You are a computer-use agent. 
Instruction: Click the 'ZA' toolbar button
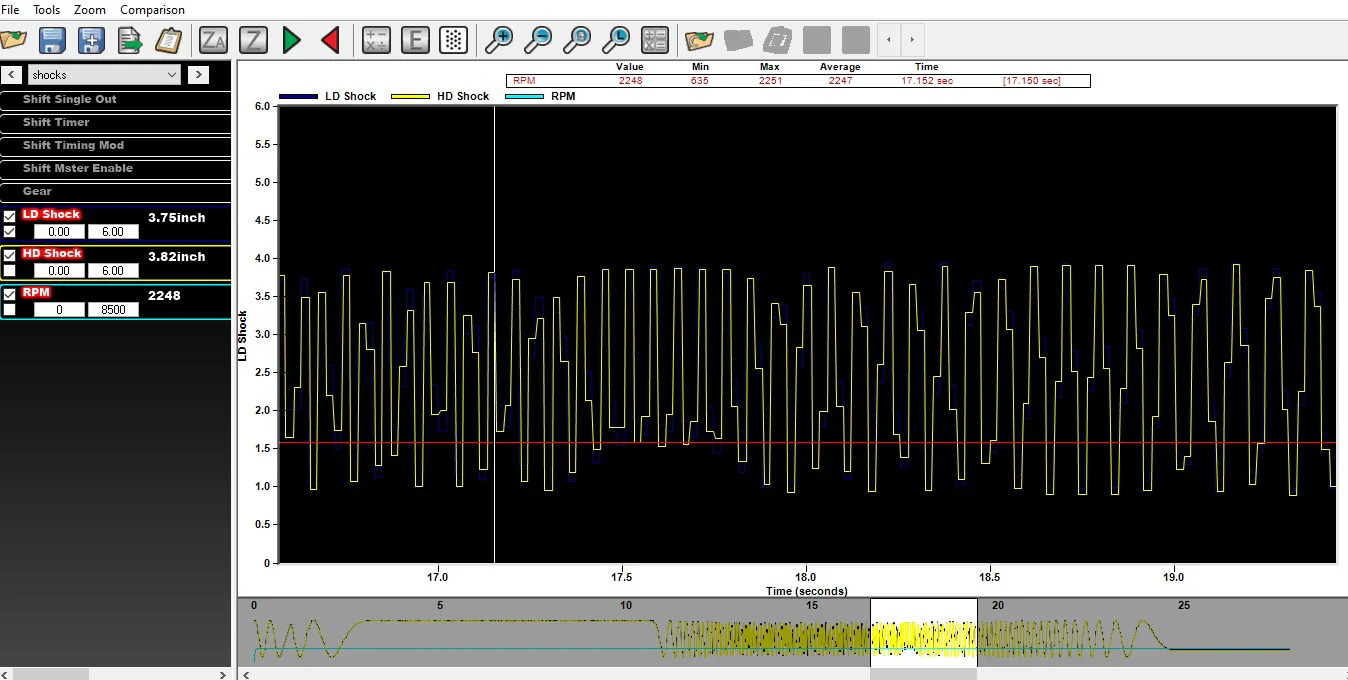[x=214, y=40]
